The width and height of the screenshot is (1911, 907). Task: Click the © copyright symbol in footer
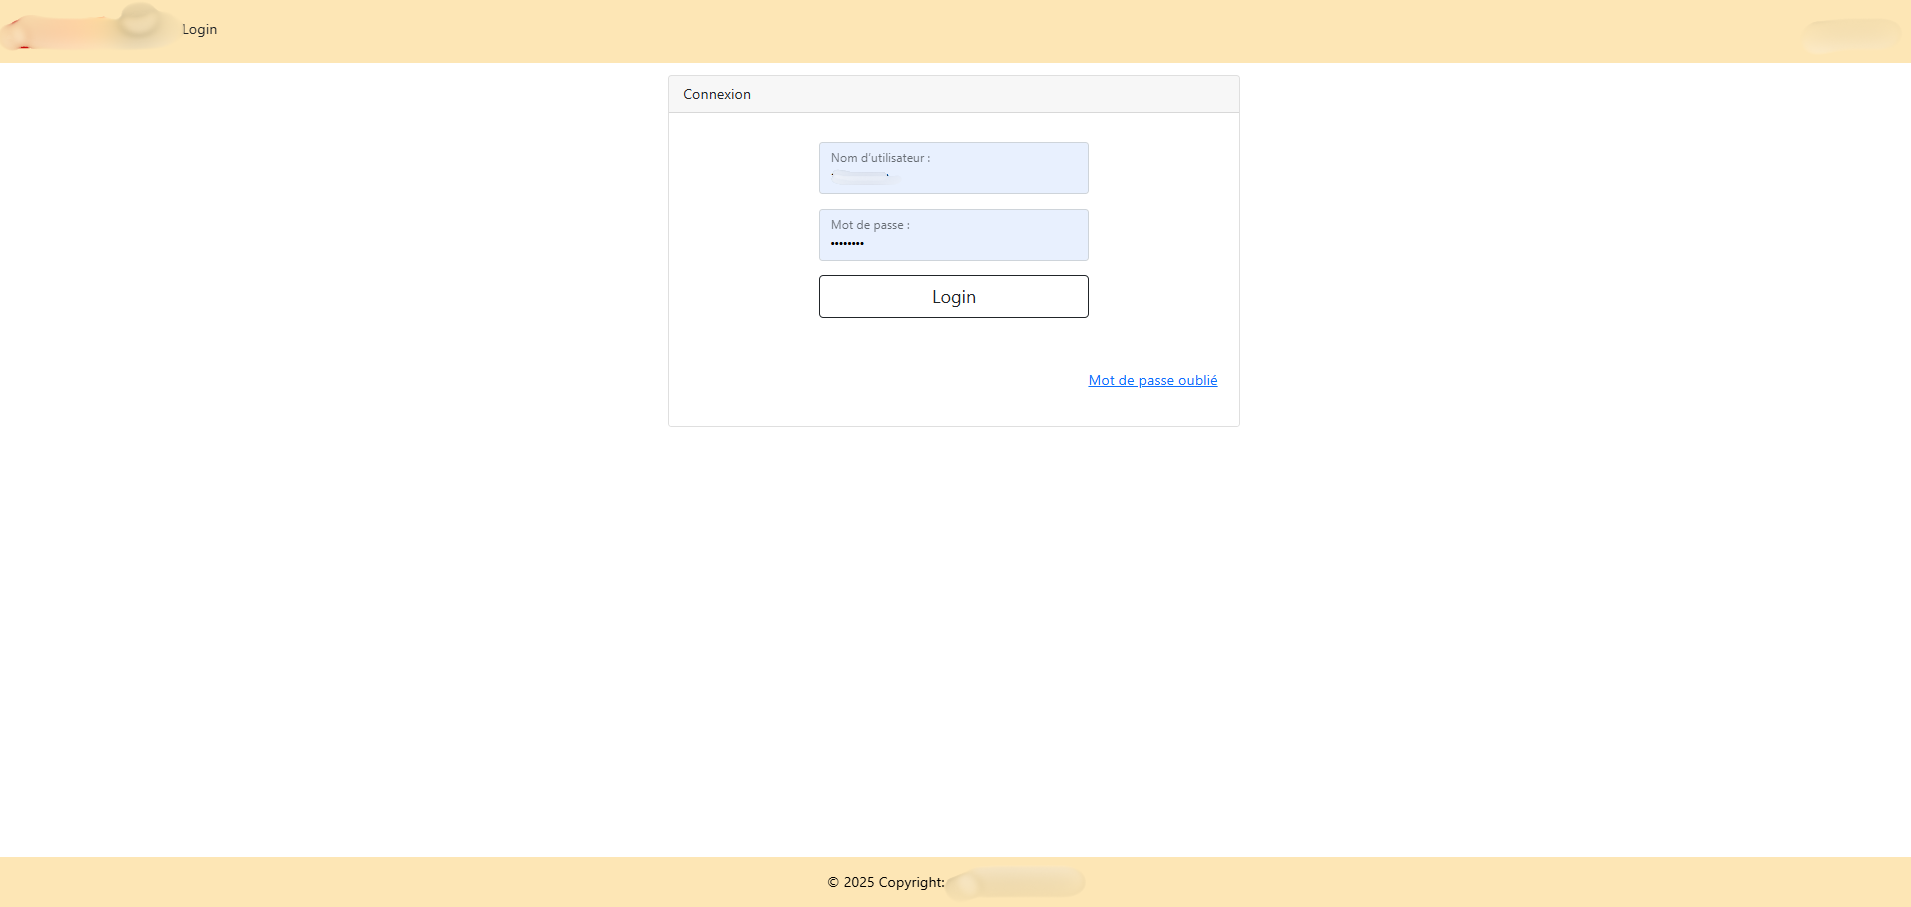[833, 882]
